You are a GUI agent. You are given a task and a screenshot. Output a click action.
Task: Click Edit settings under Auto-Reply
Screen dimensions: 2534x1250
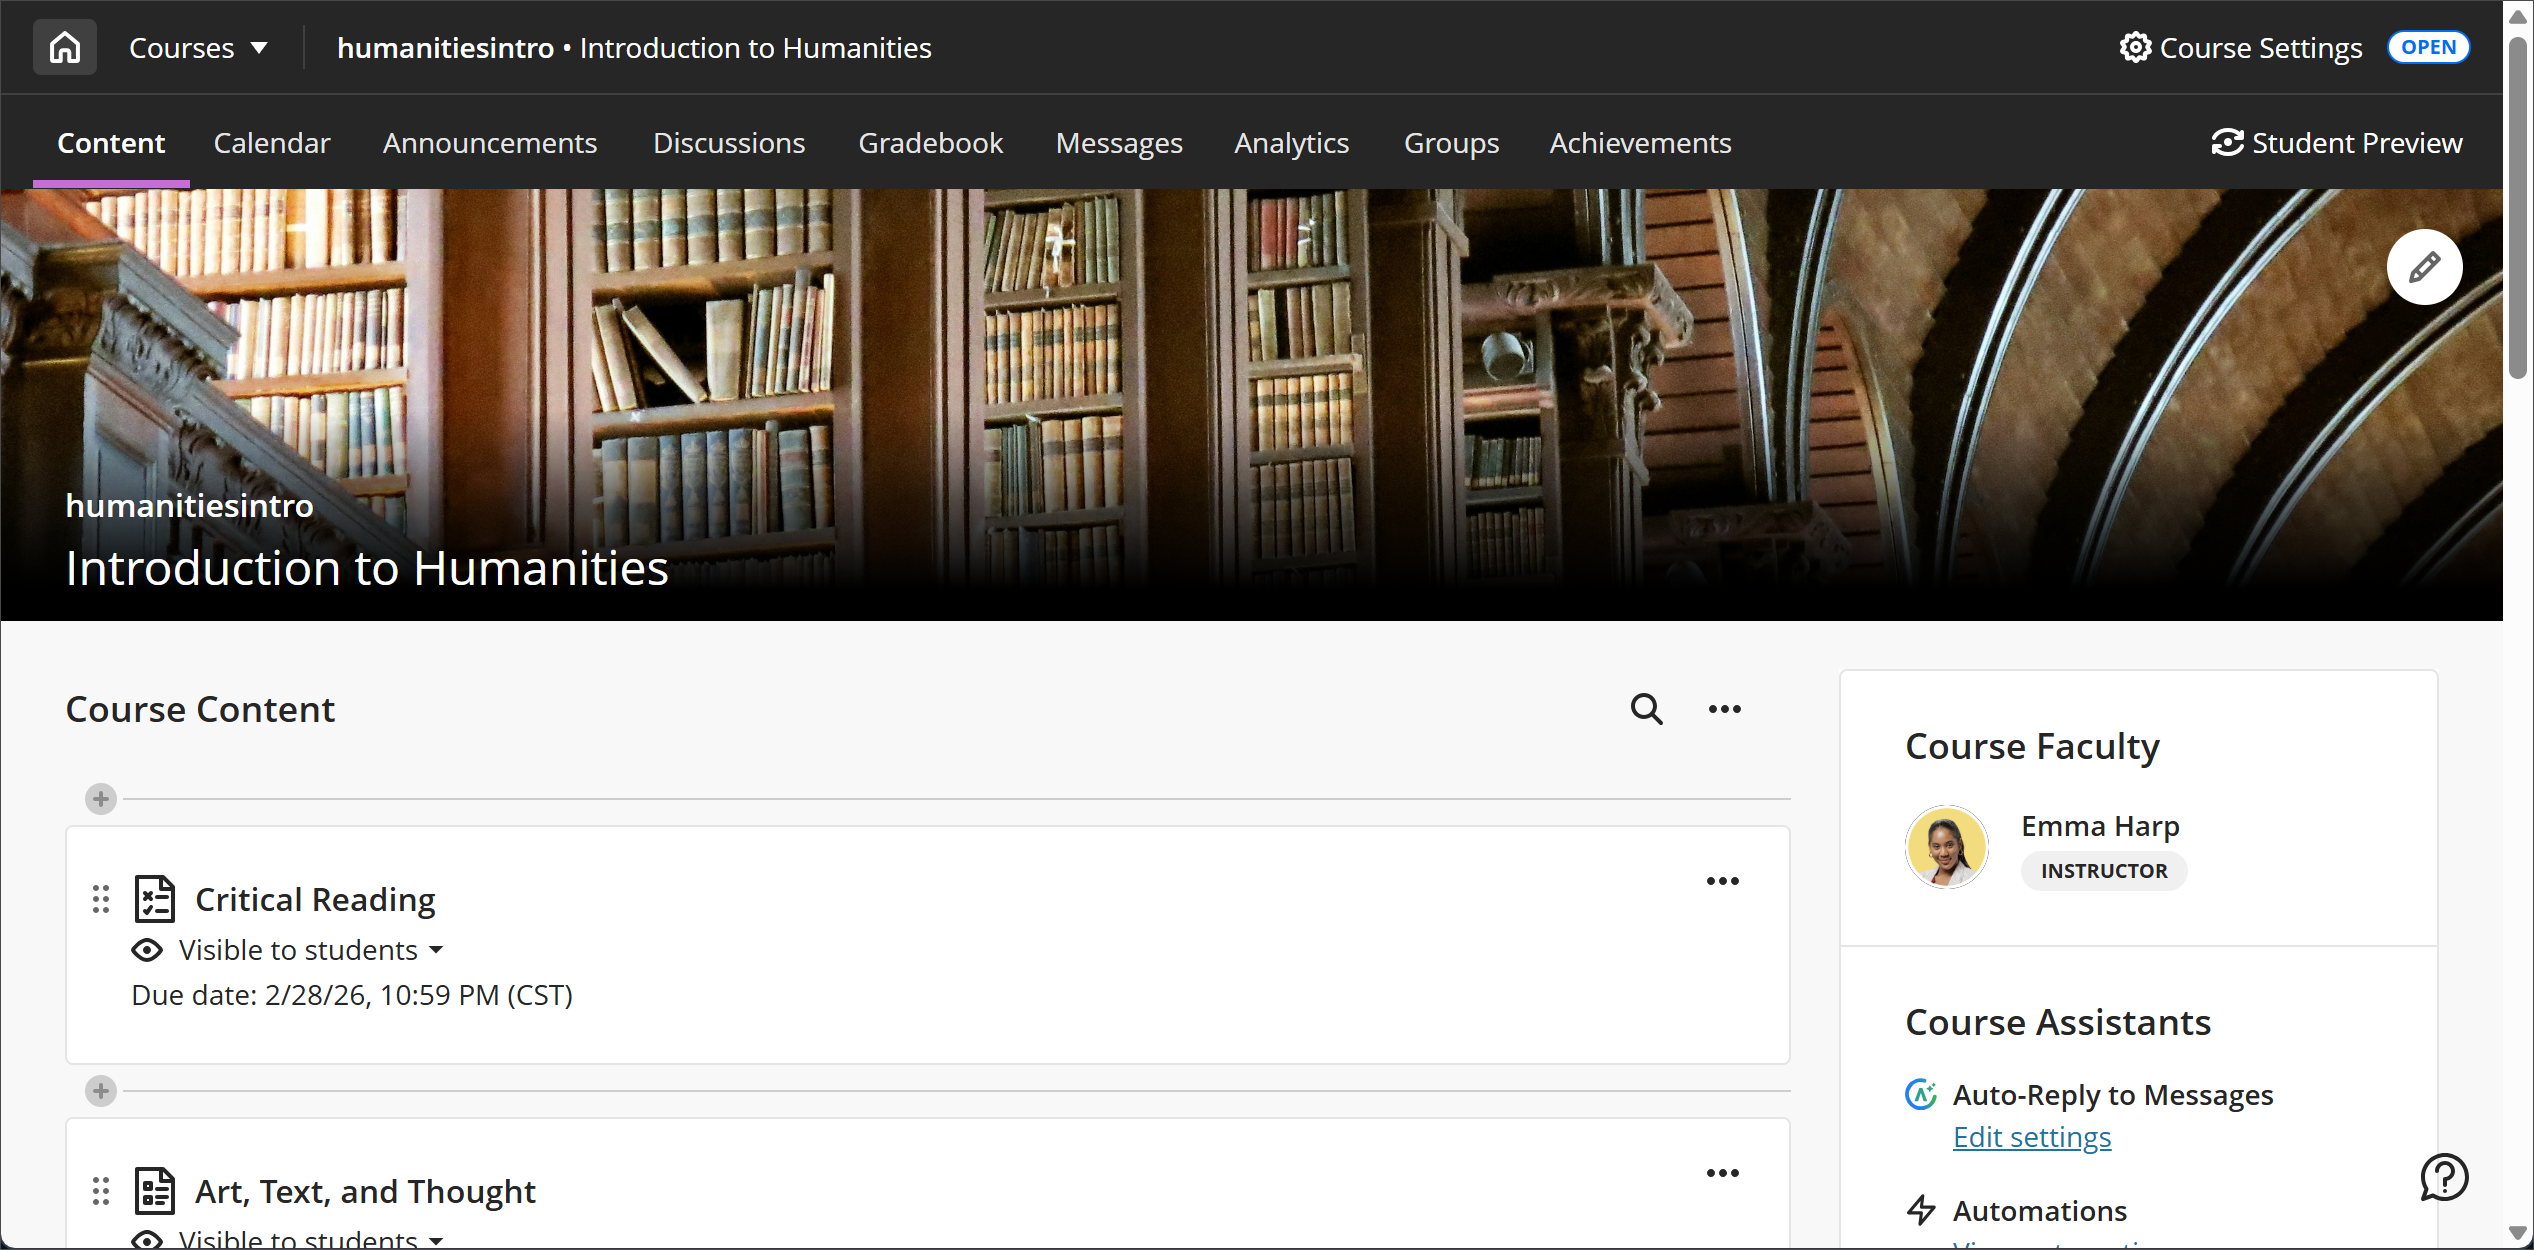click(x=2032, y=1137)
